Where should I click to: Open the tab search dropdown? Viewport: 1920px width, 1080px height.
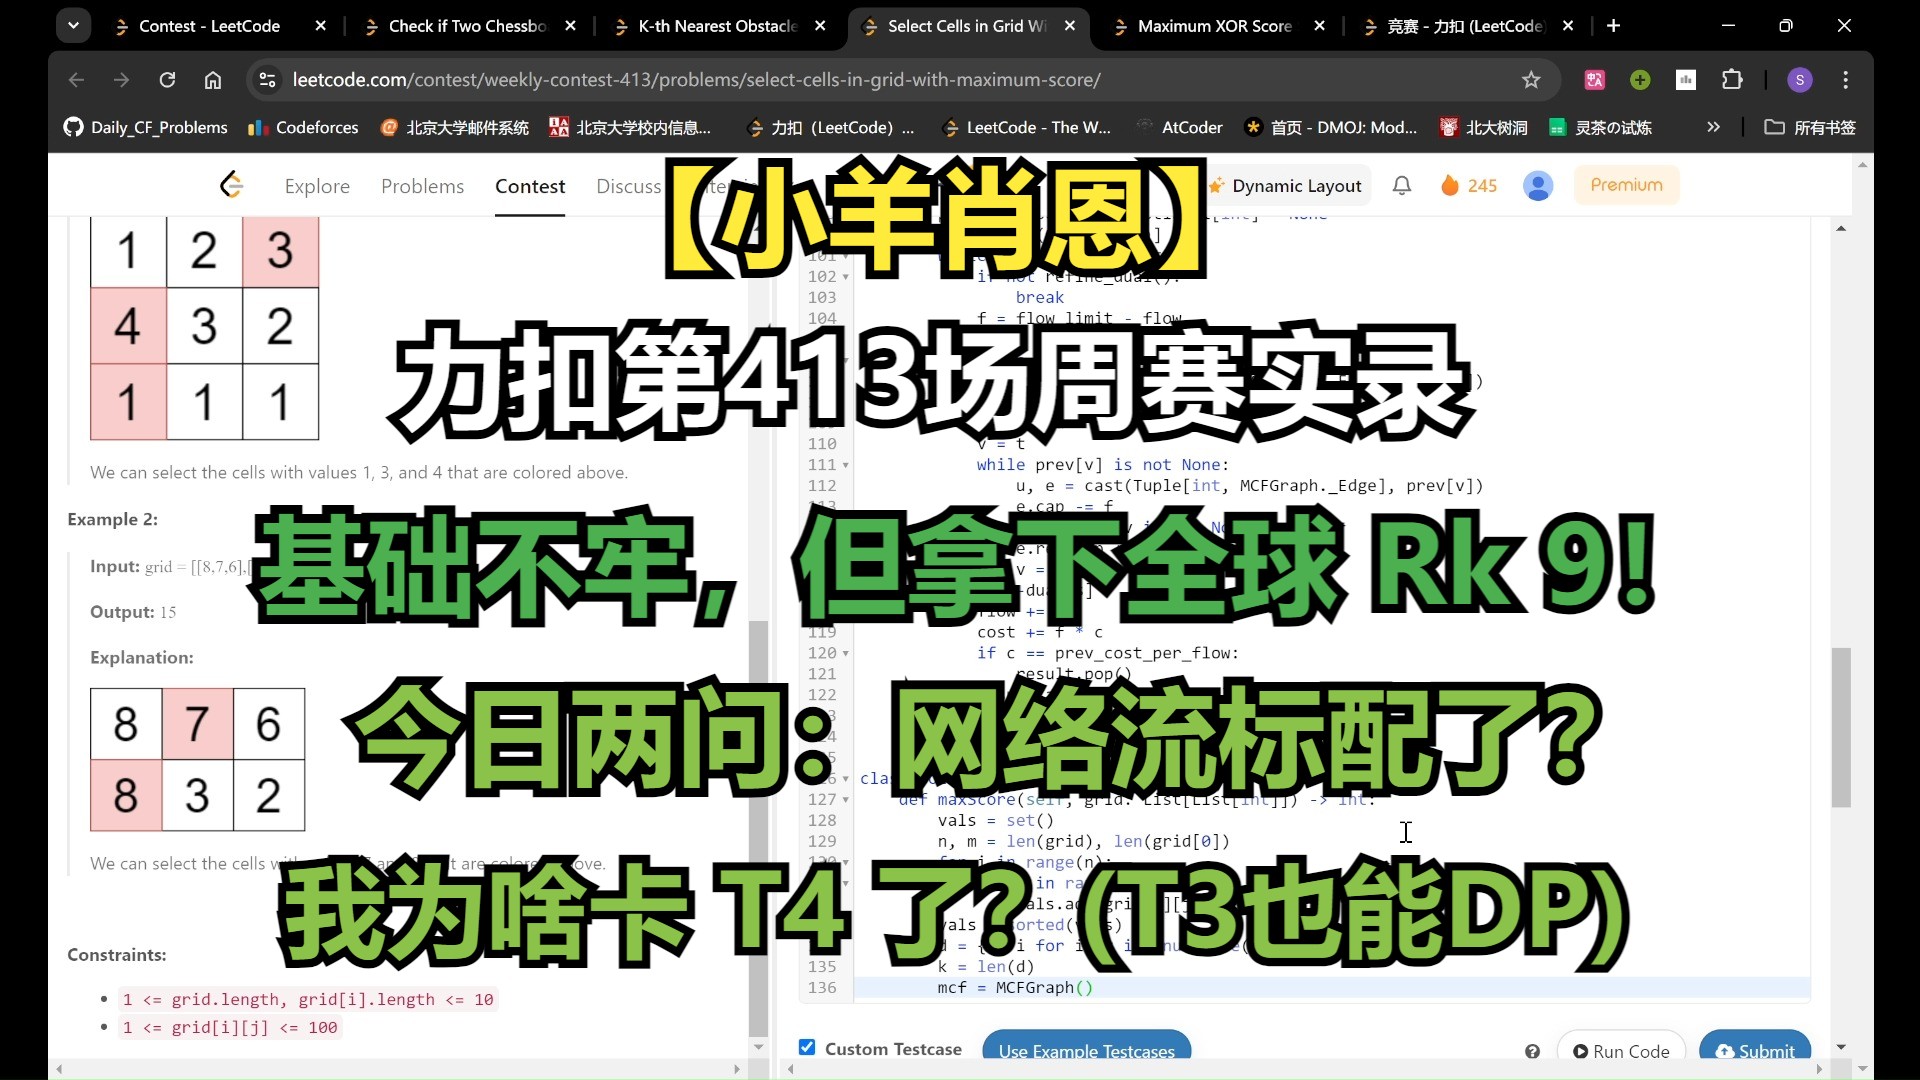(73, 26)
